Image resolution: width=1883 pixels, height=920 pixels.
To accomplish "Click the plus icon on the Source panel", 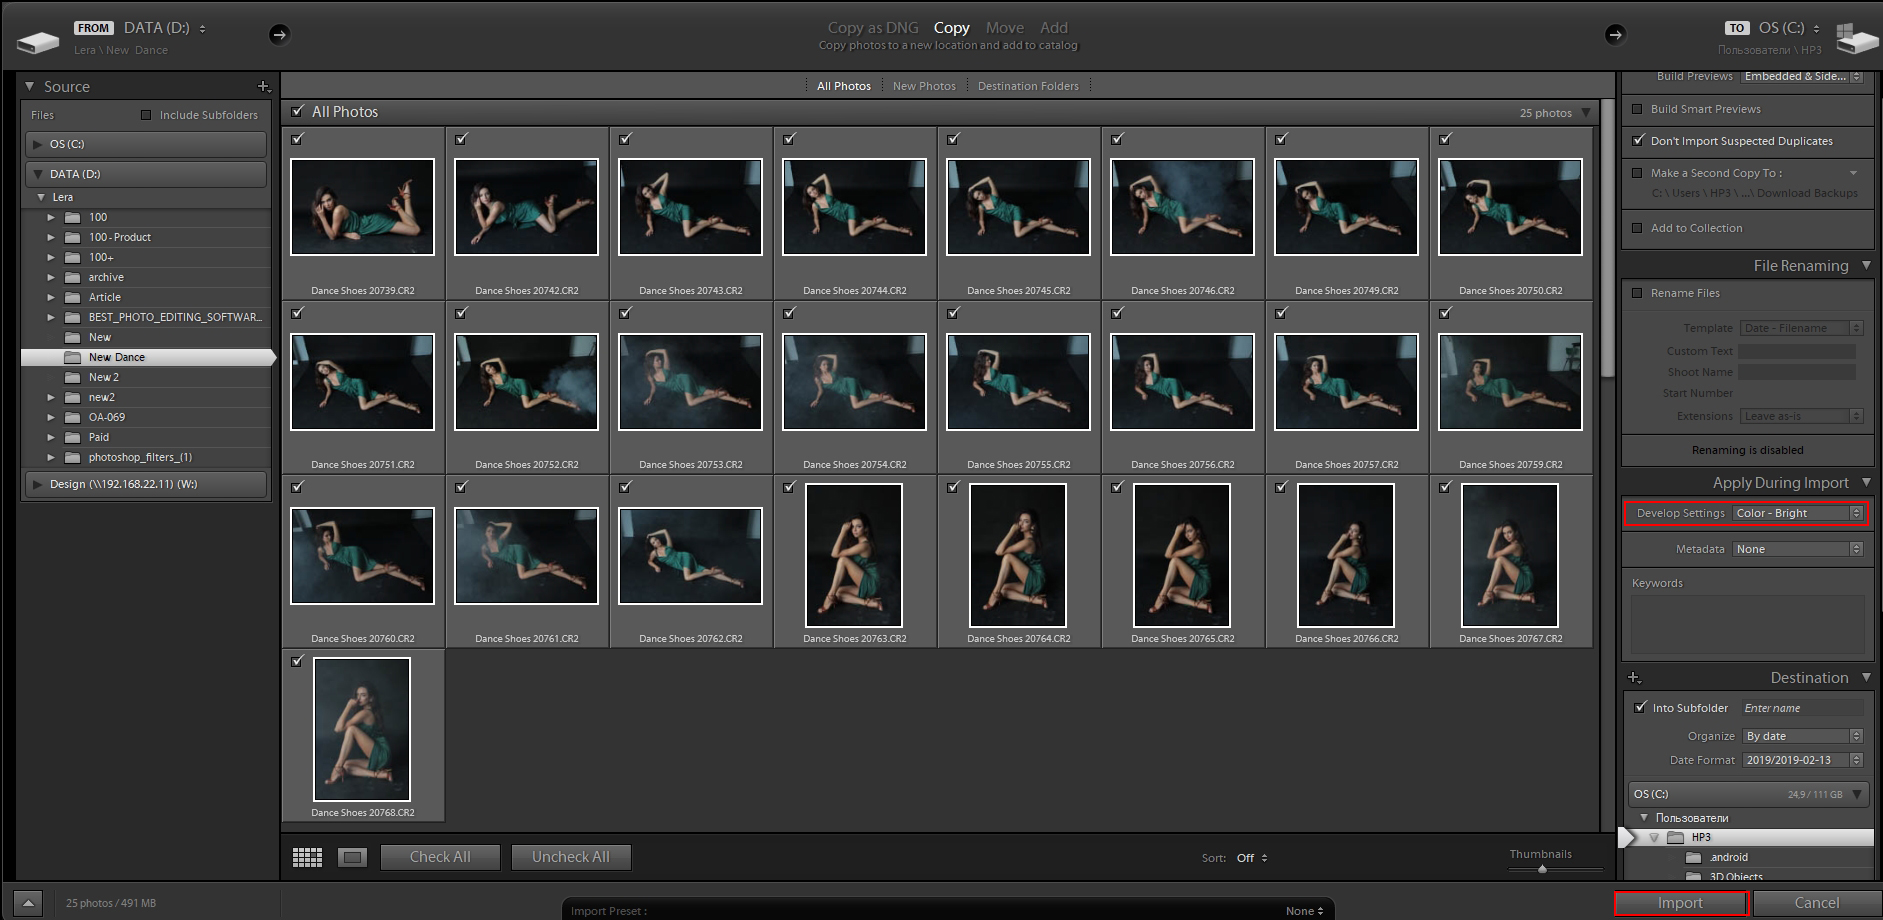I will pos(264,87).
